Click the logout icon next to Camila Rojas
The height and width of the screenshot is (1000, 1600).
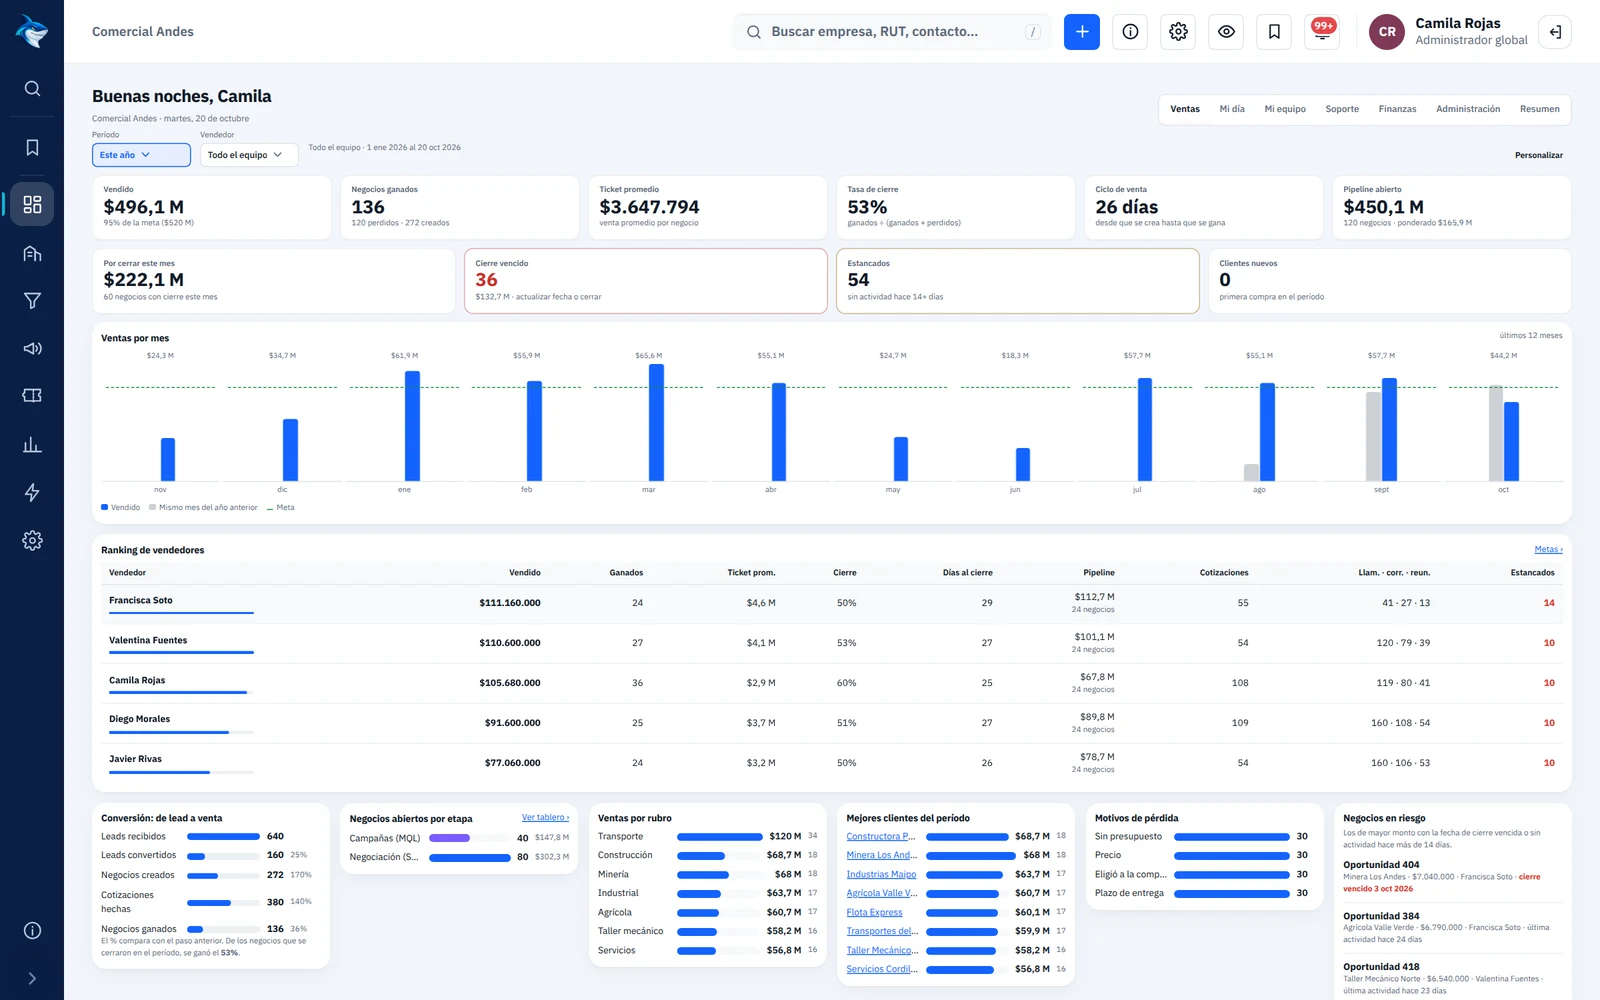[x=1555, y=32]
